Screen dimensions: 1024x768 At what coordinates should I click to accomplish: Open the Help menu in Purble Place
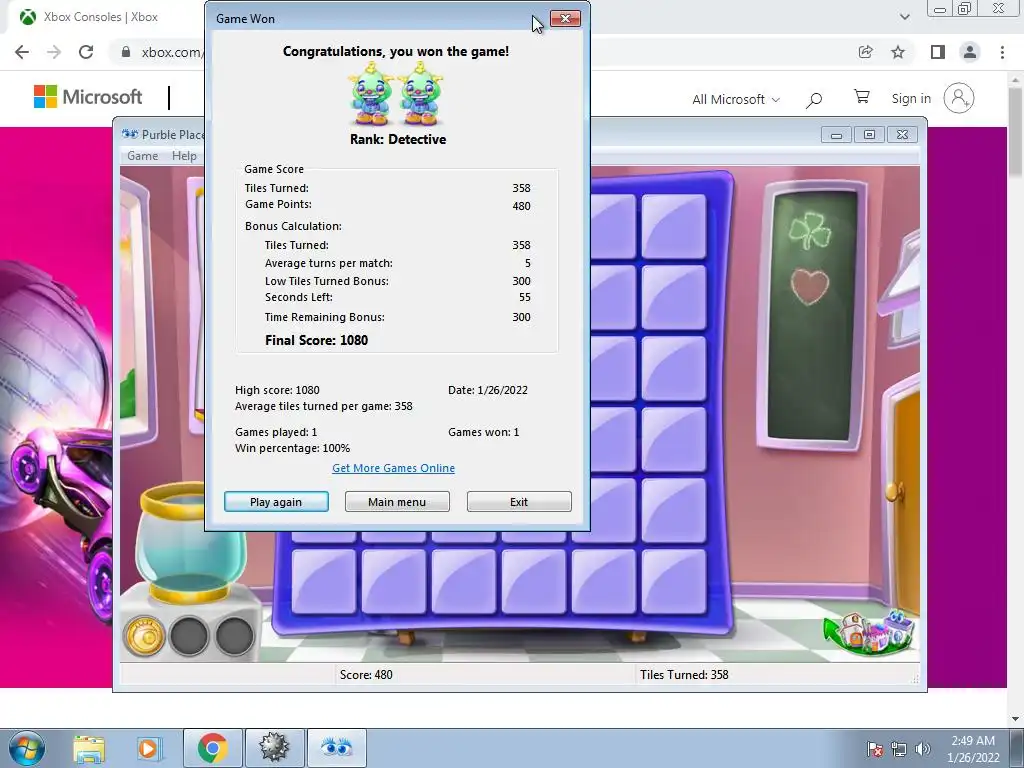click(184, 156)
